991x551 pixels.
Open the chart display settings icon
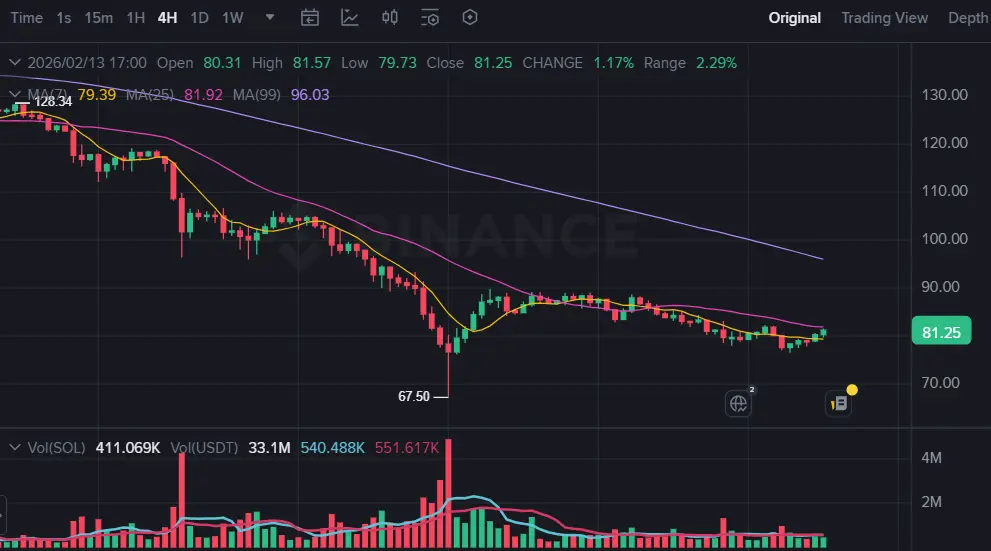point(430,18)
